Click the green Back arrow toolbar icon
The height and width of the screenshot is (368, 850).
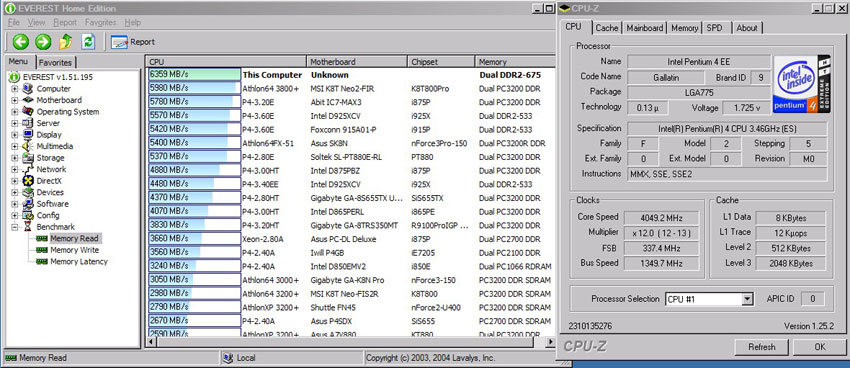21,41
